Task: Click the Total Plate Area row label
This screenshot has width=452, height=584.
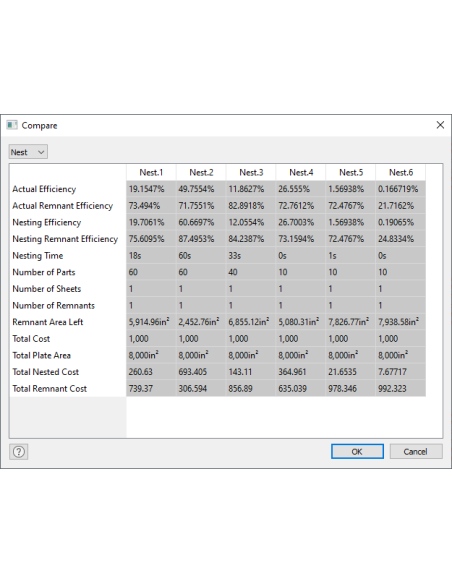Action: (x=41, y=355)
